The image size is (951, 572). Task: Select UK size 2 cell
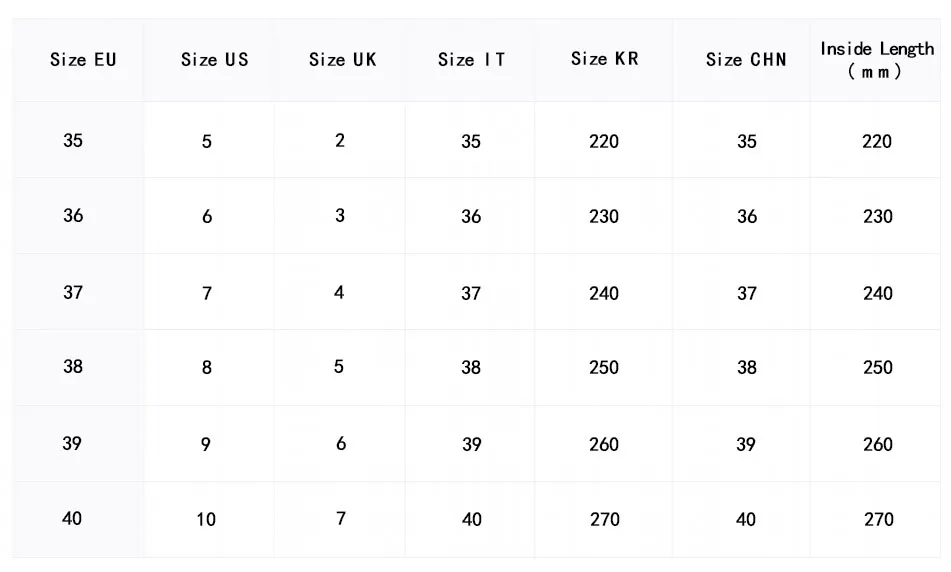pyautogui.click(x=340, y=140)
